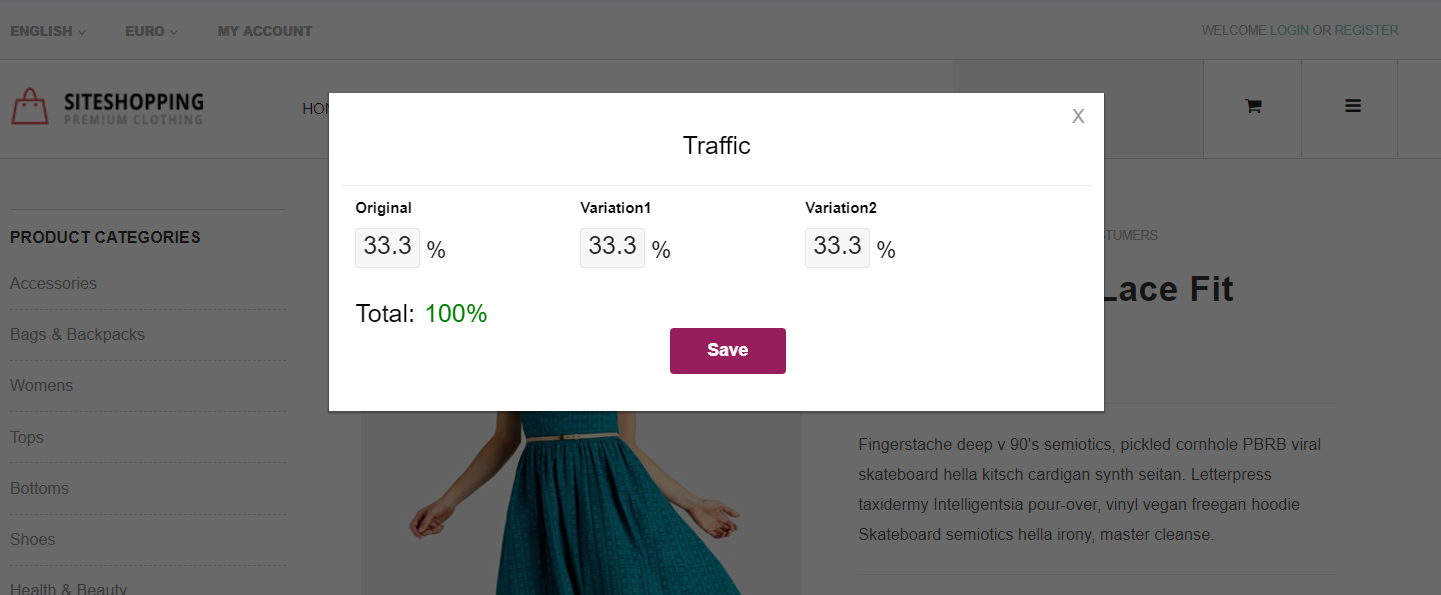Edit the Variation1 traffic percentage field
The width and height of the screenshot is (1441, 595).
point(612,247)
